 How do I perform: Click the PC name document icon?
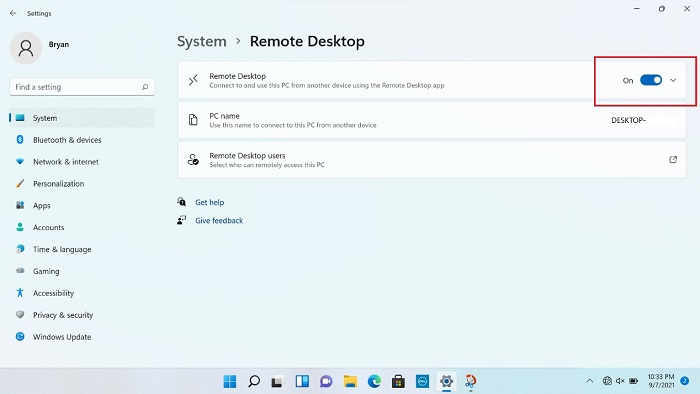click(x=193, y=120)
